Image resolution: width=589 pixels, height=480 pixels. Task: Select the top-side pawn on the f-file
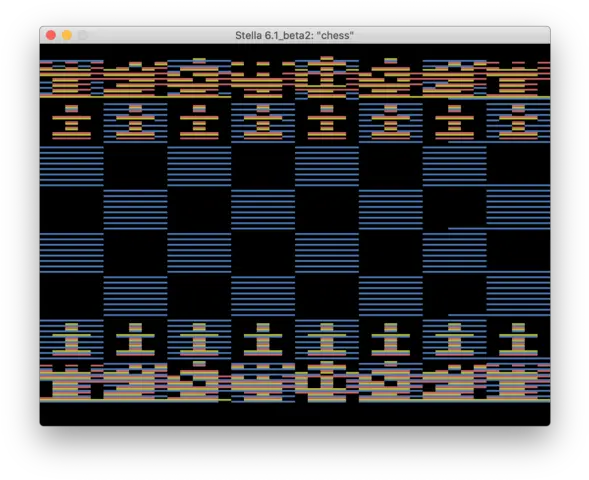[x=391, y=122]
